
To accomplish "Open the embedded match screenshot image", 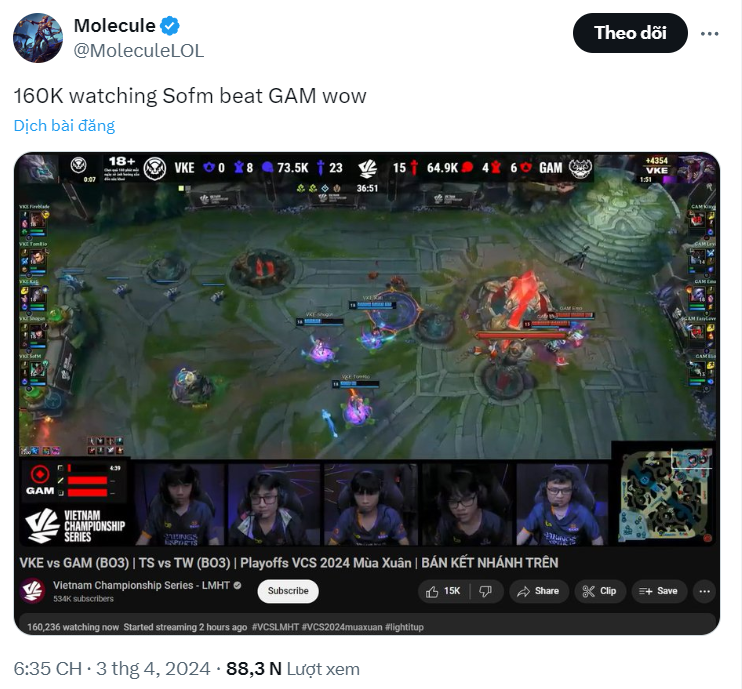I will point(367,393).
